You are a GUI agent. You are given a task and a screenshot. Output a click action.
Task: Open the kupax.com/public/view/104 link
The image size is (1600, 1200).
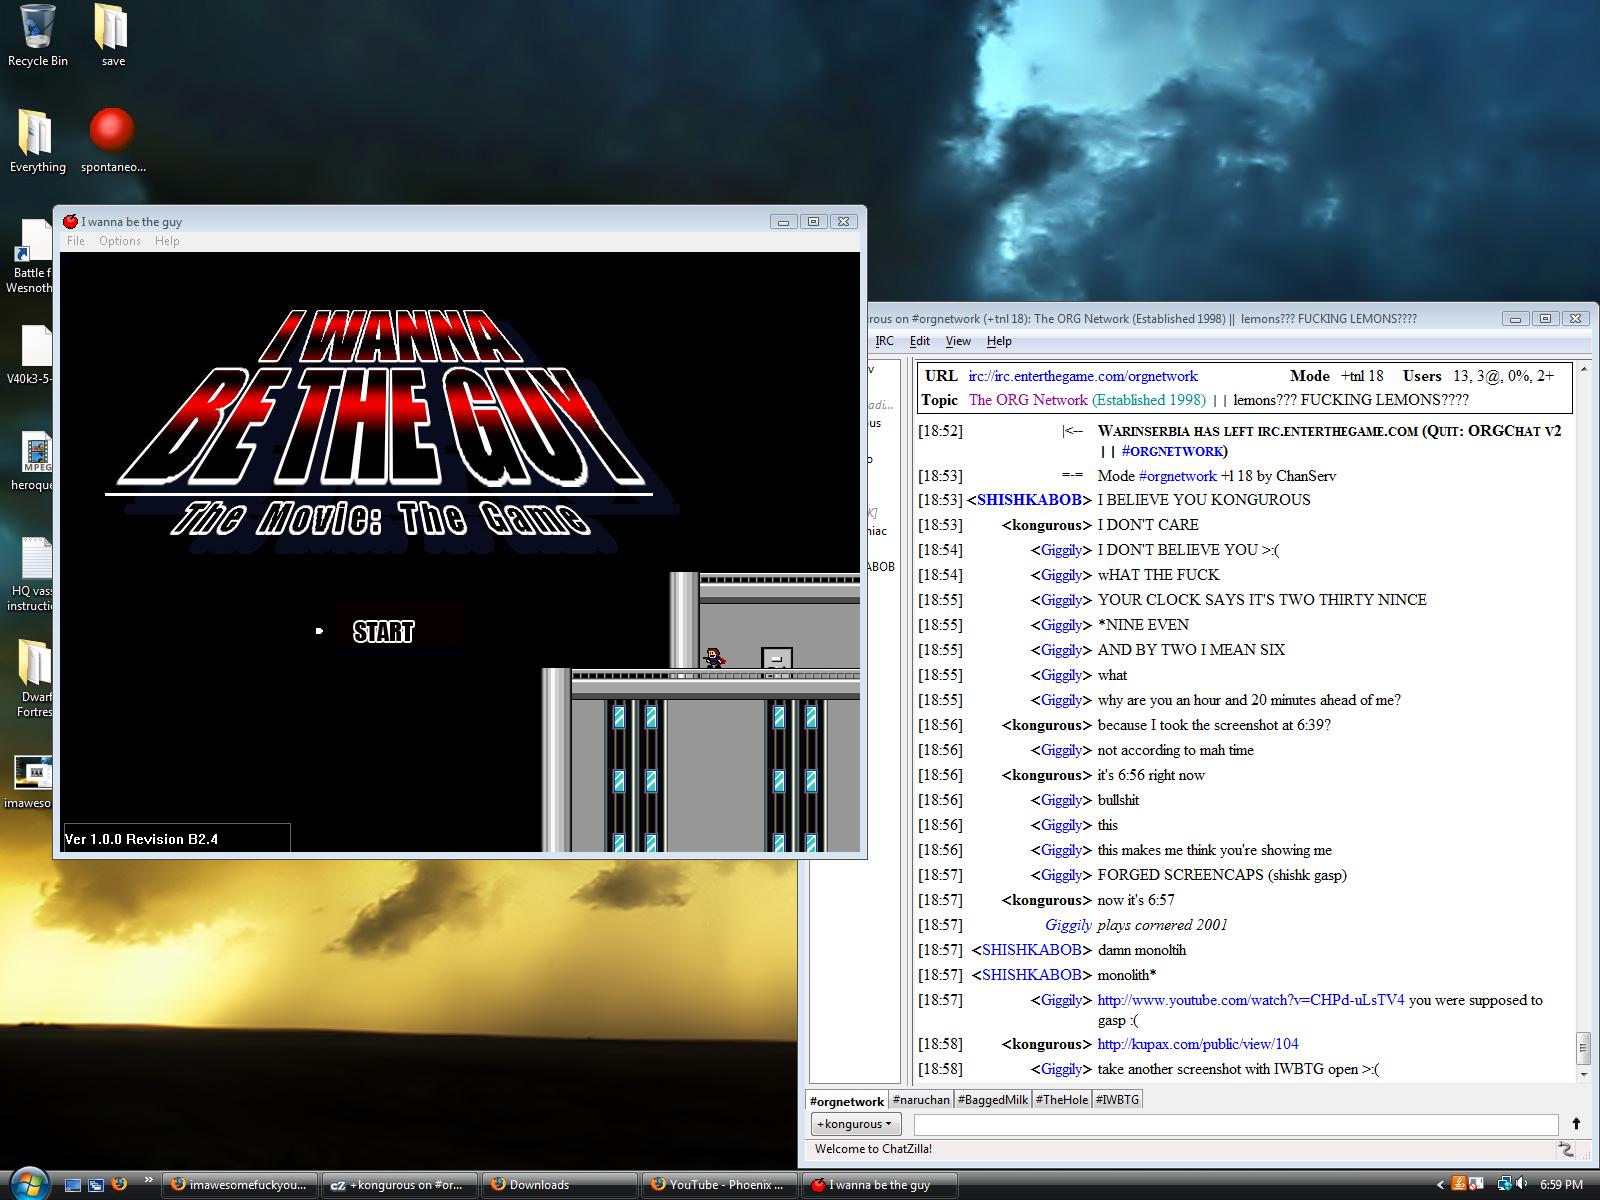tap(1198, 1044)
